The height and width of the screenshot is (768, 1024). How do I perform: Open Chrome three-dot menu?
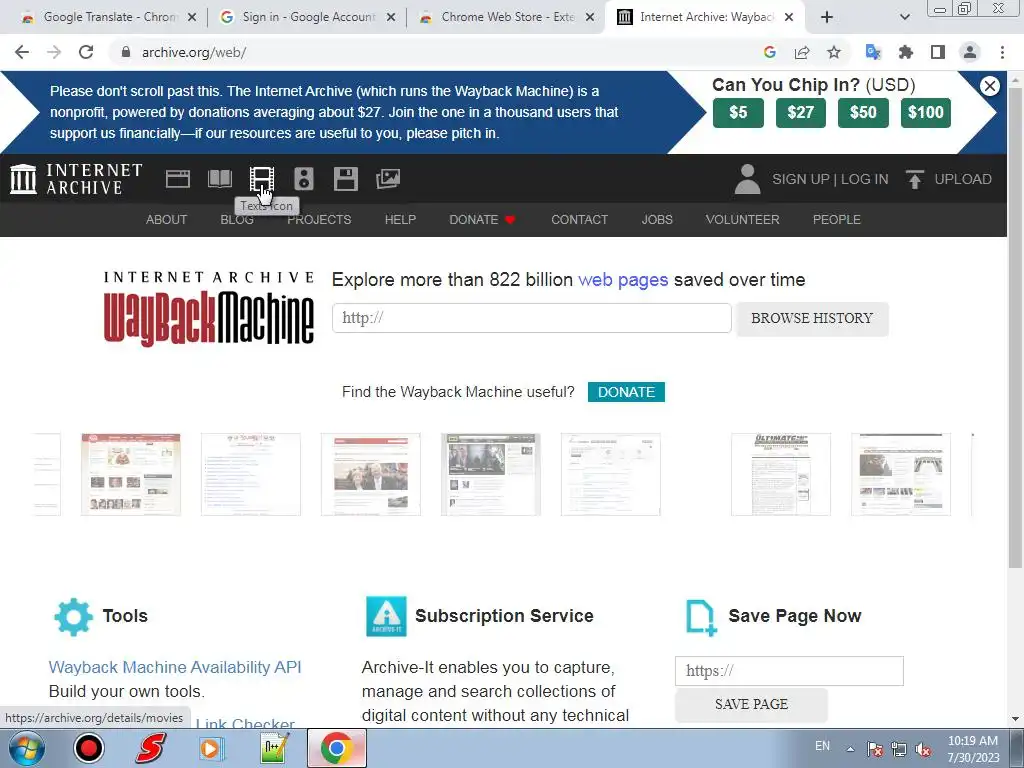(1002, 52)
